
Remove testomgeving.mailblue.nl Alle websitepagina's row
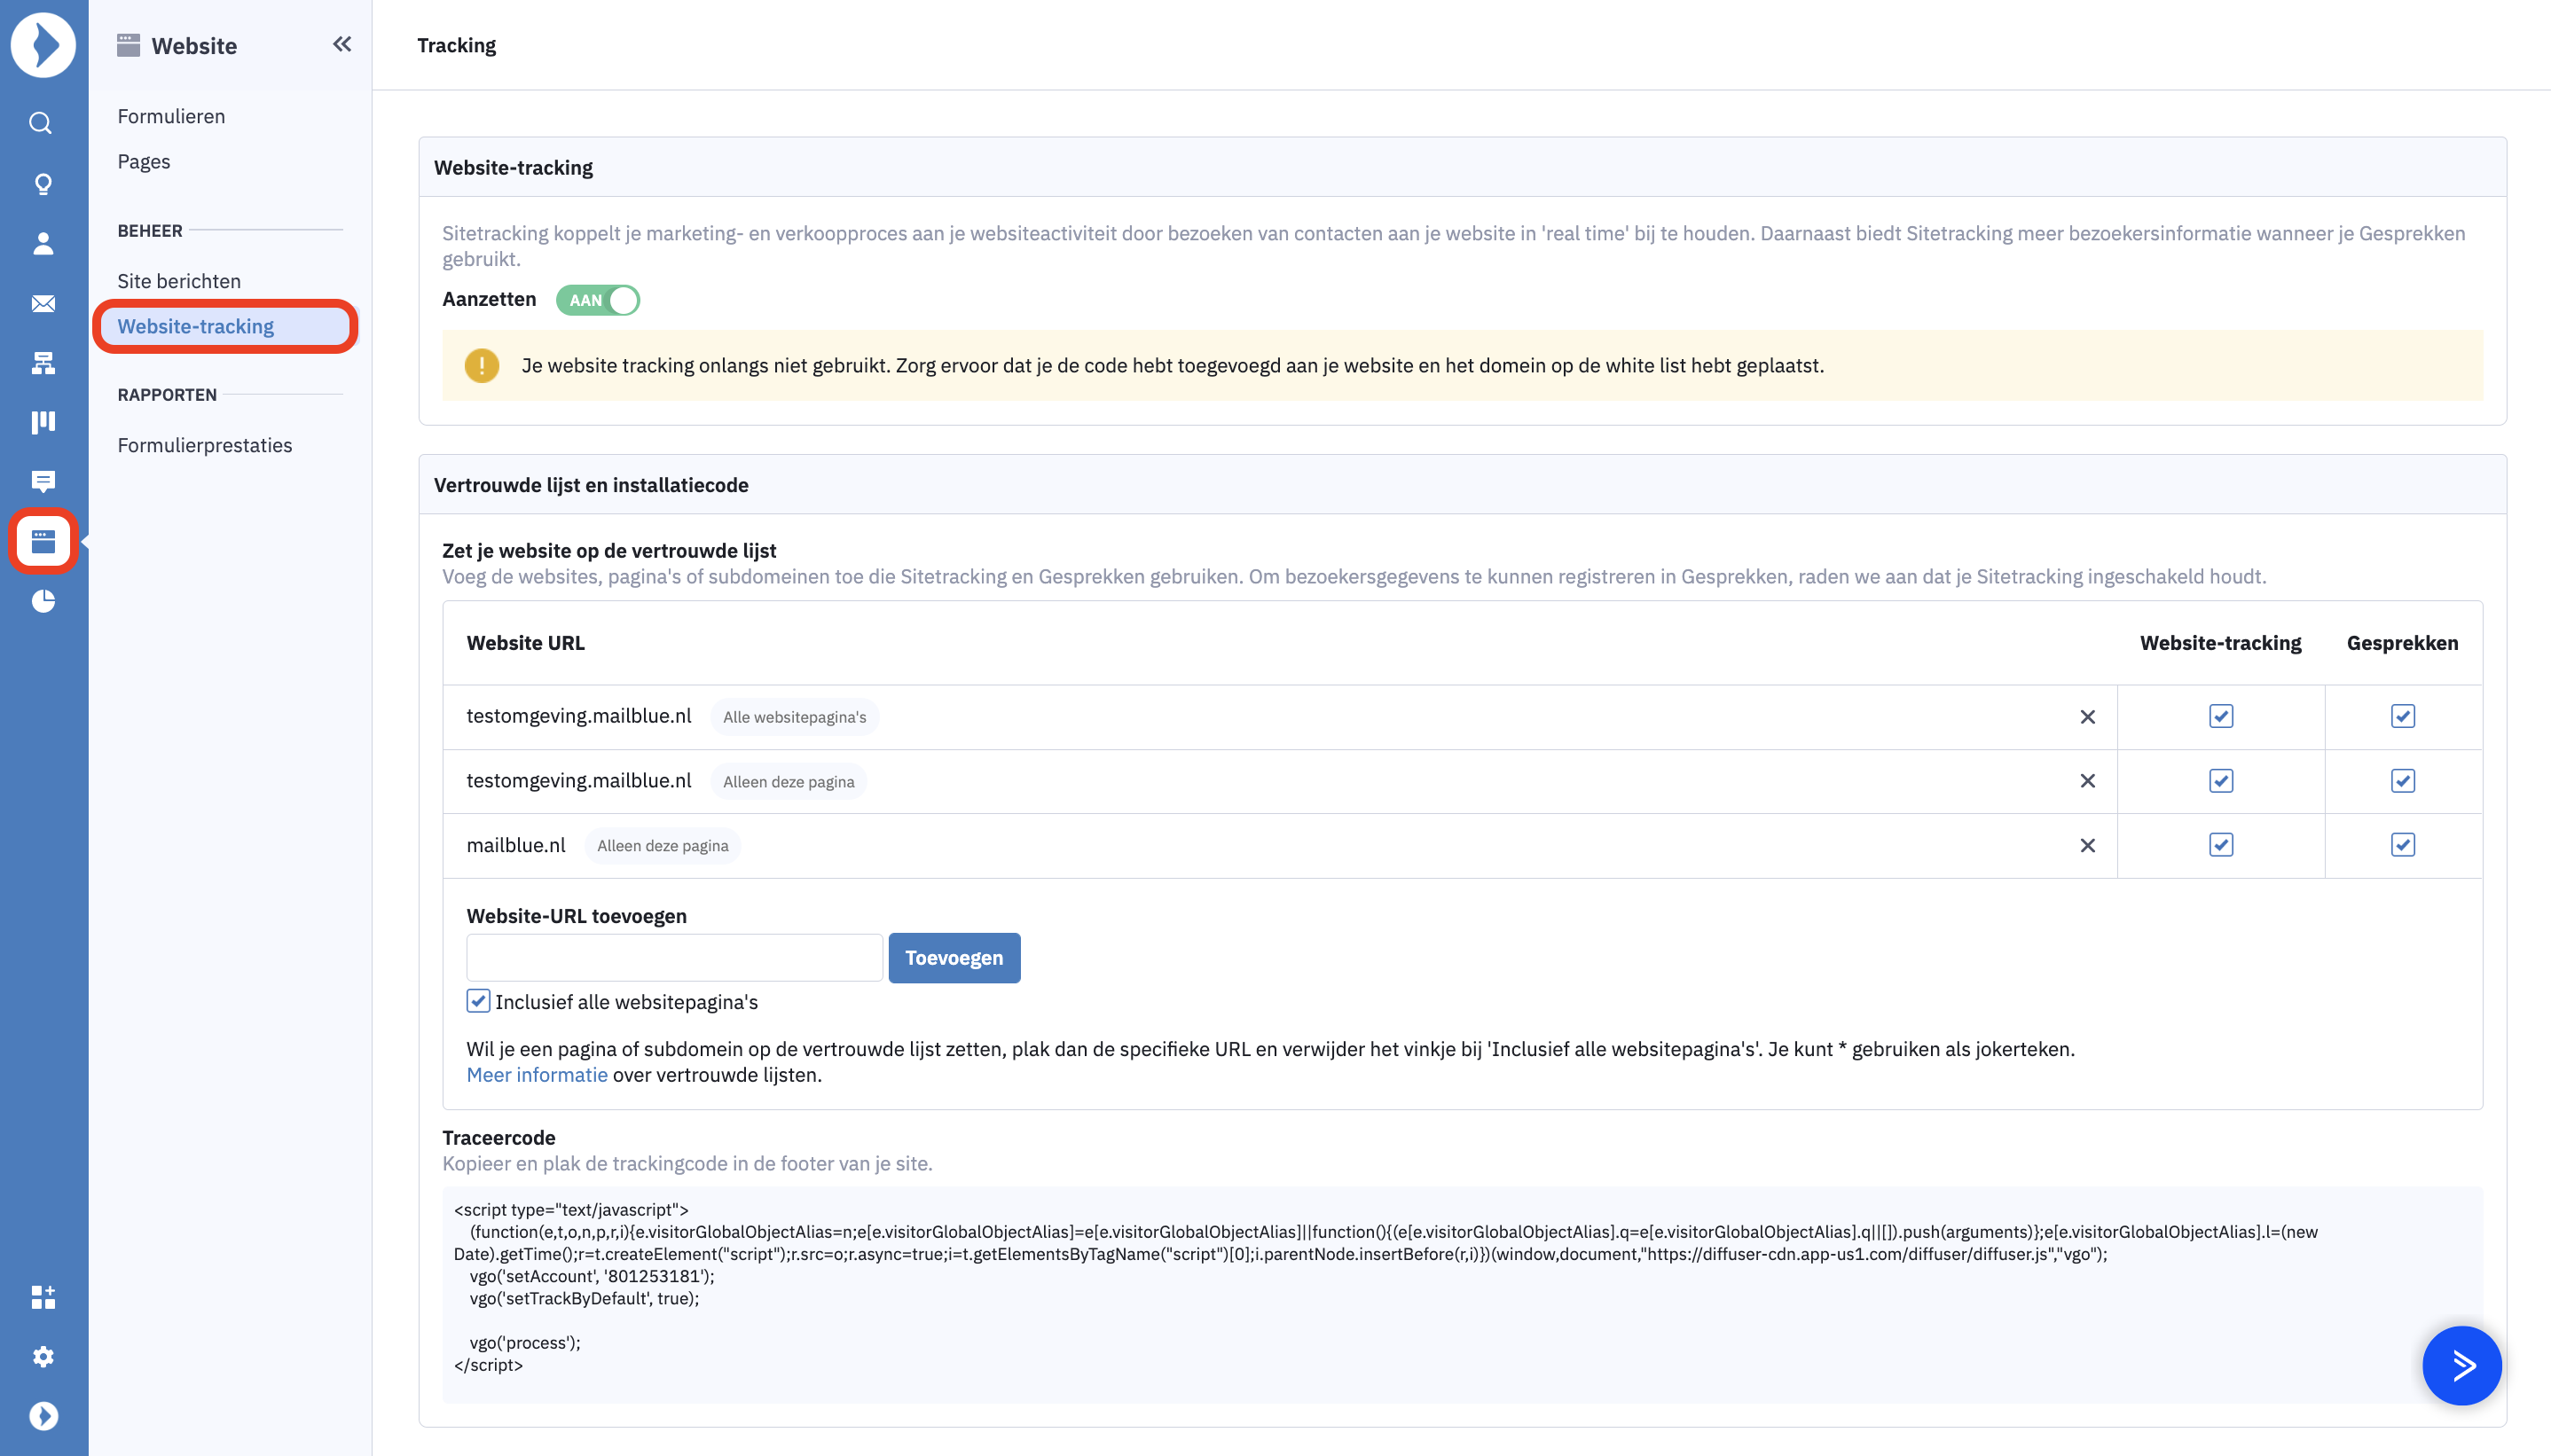[2087, 717]
